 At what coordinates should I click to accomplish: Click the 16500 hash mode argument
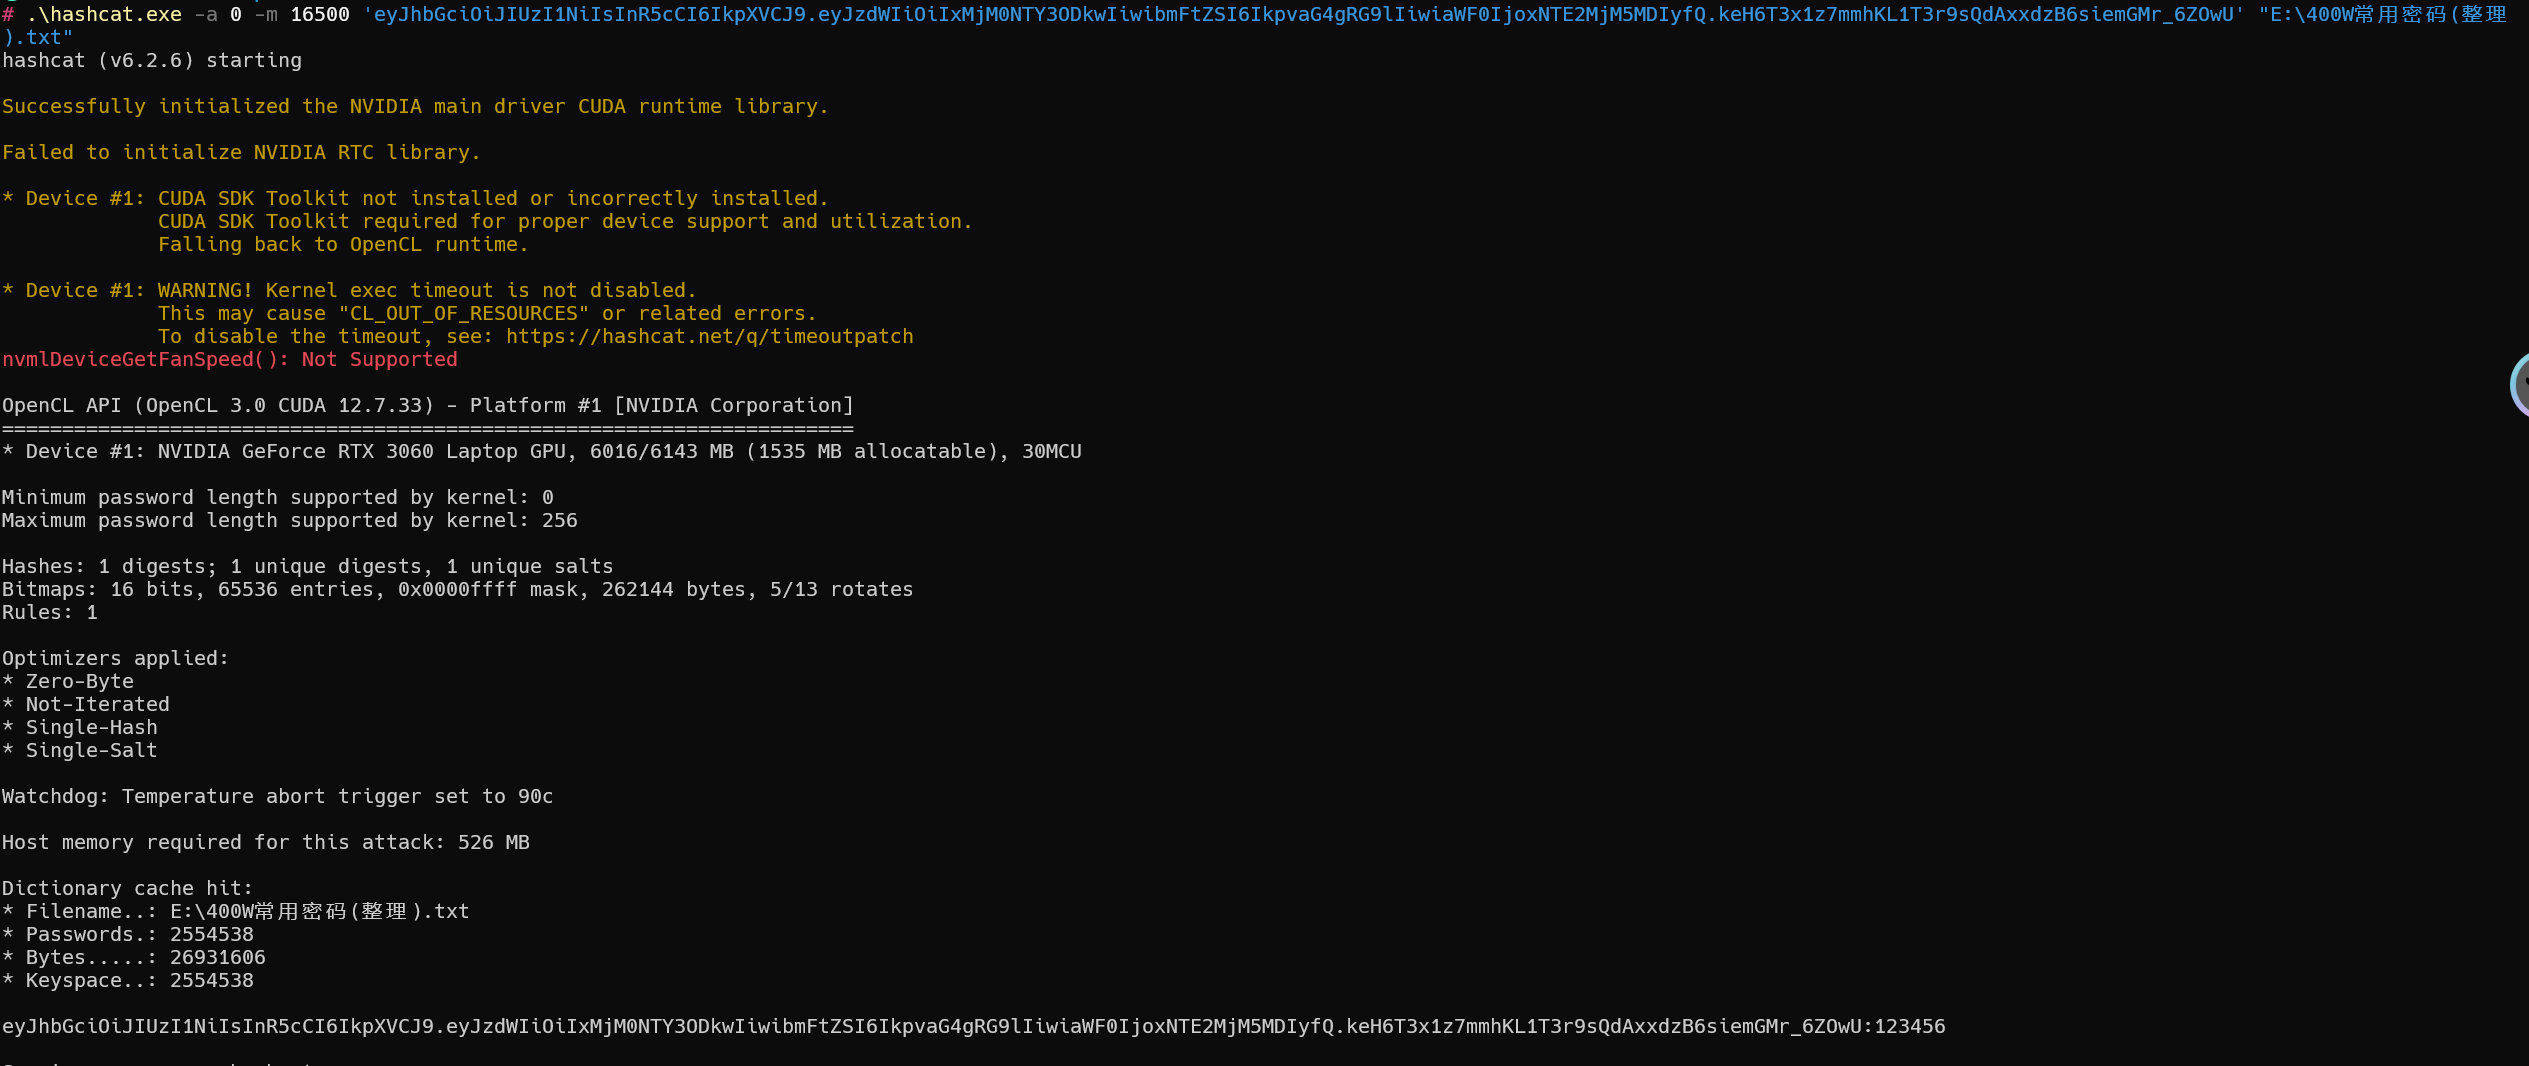pyautogui.click(x=319, y=14)
